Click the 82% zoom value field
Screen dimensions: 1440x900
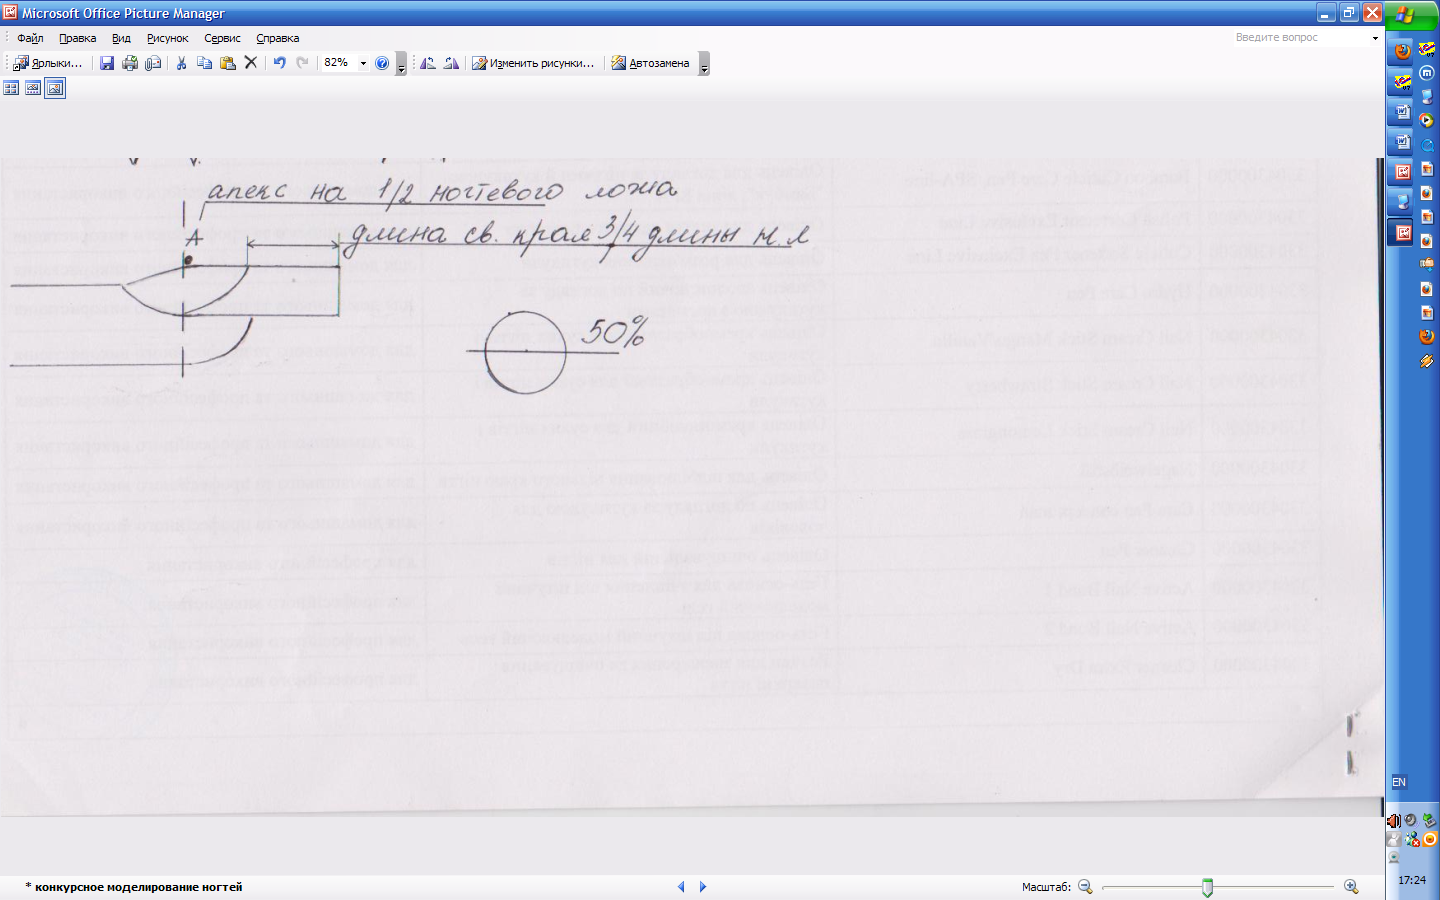pyautogui.click(x=339, y=63)
